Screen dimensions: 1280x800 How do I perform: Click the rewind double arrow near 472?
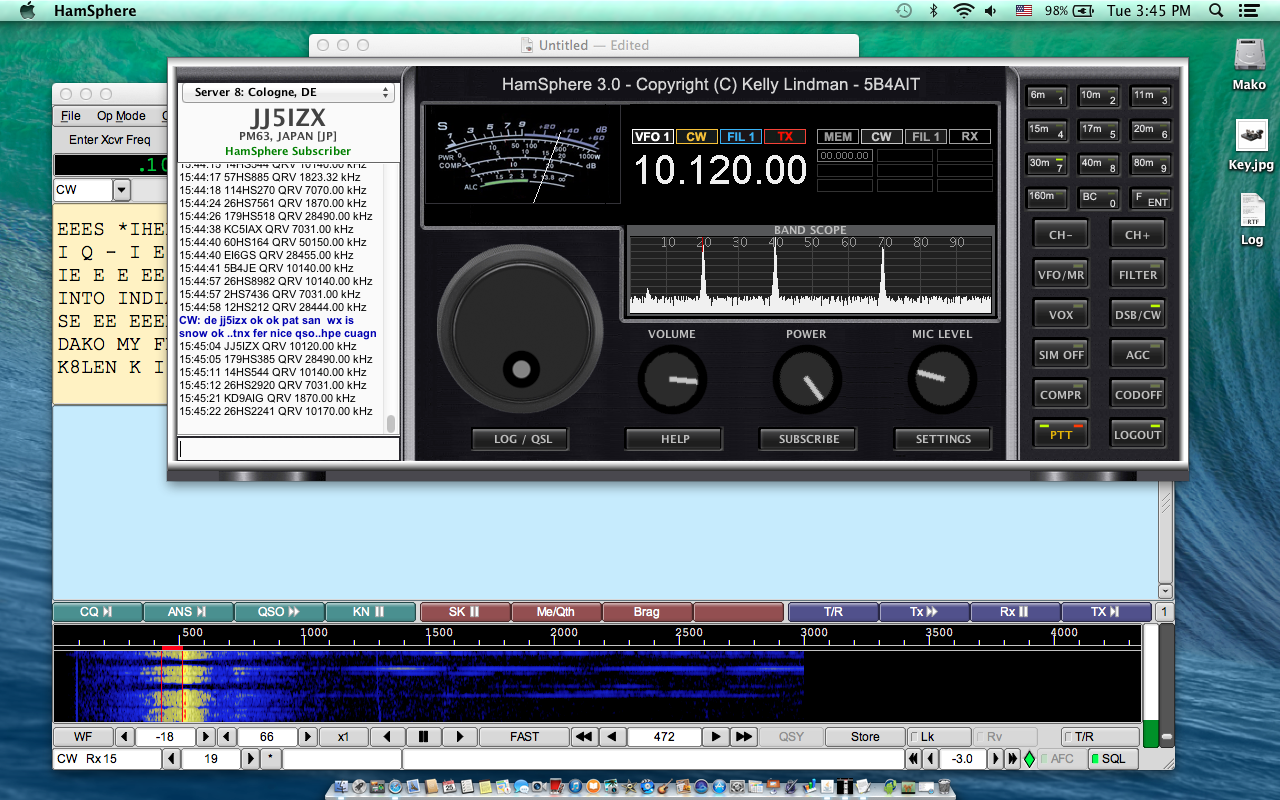tap(584, 737)
